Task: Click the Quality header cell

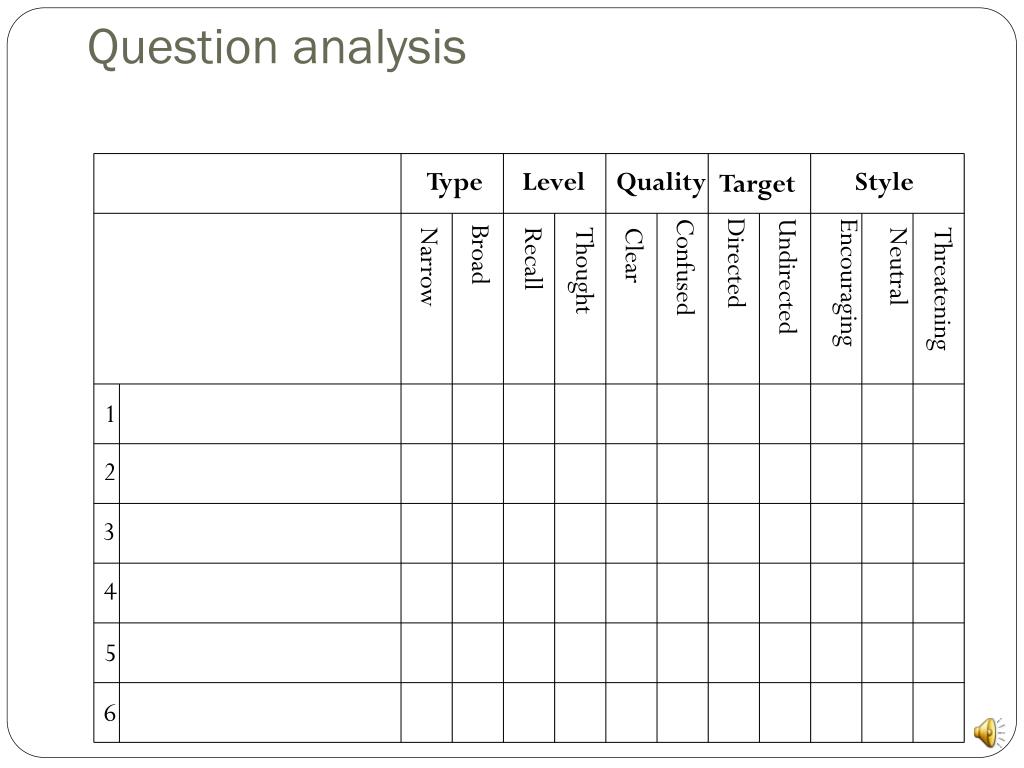Action: click(x=657, y=184)
